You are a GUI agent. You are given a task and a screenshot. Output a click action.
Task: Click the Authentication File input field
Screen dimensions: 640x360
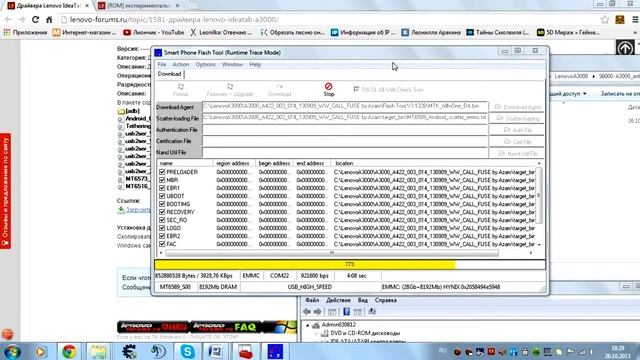[345, 129]
